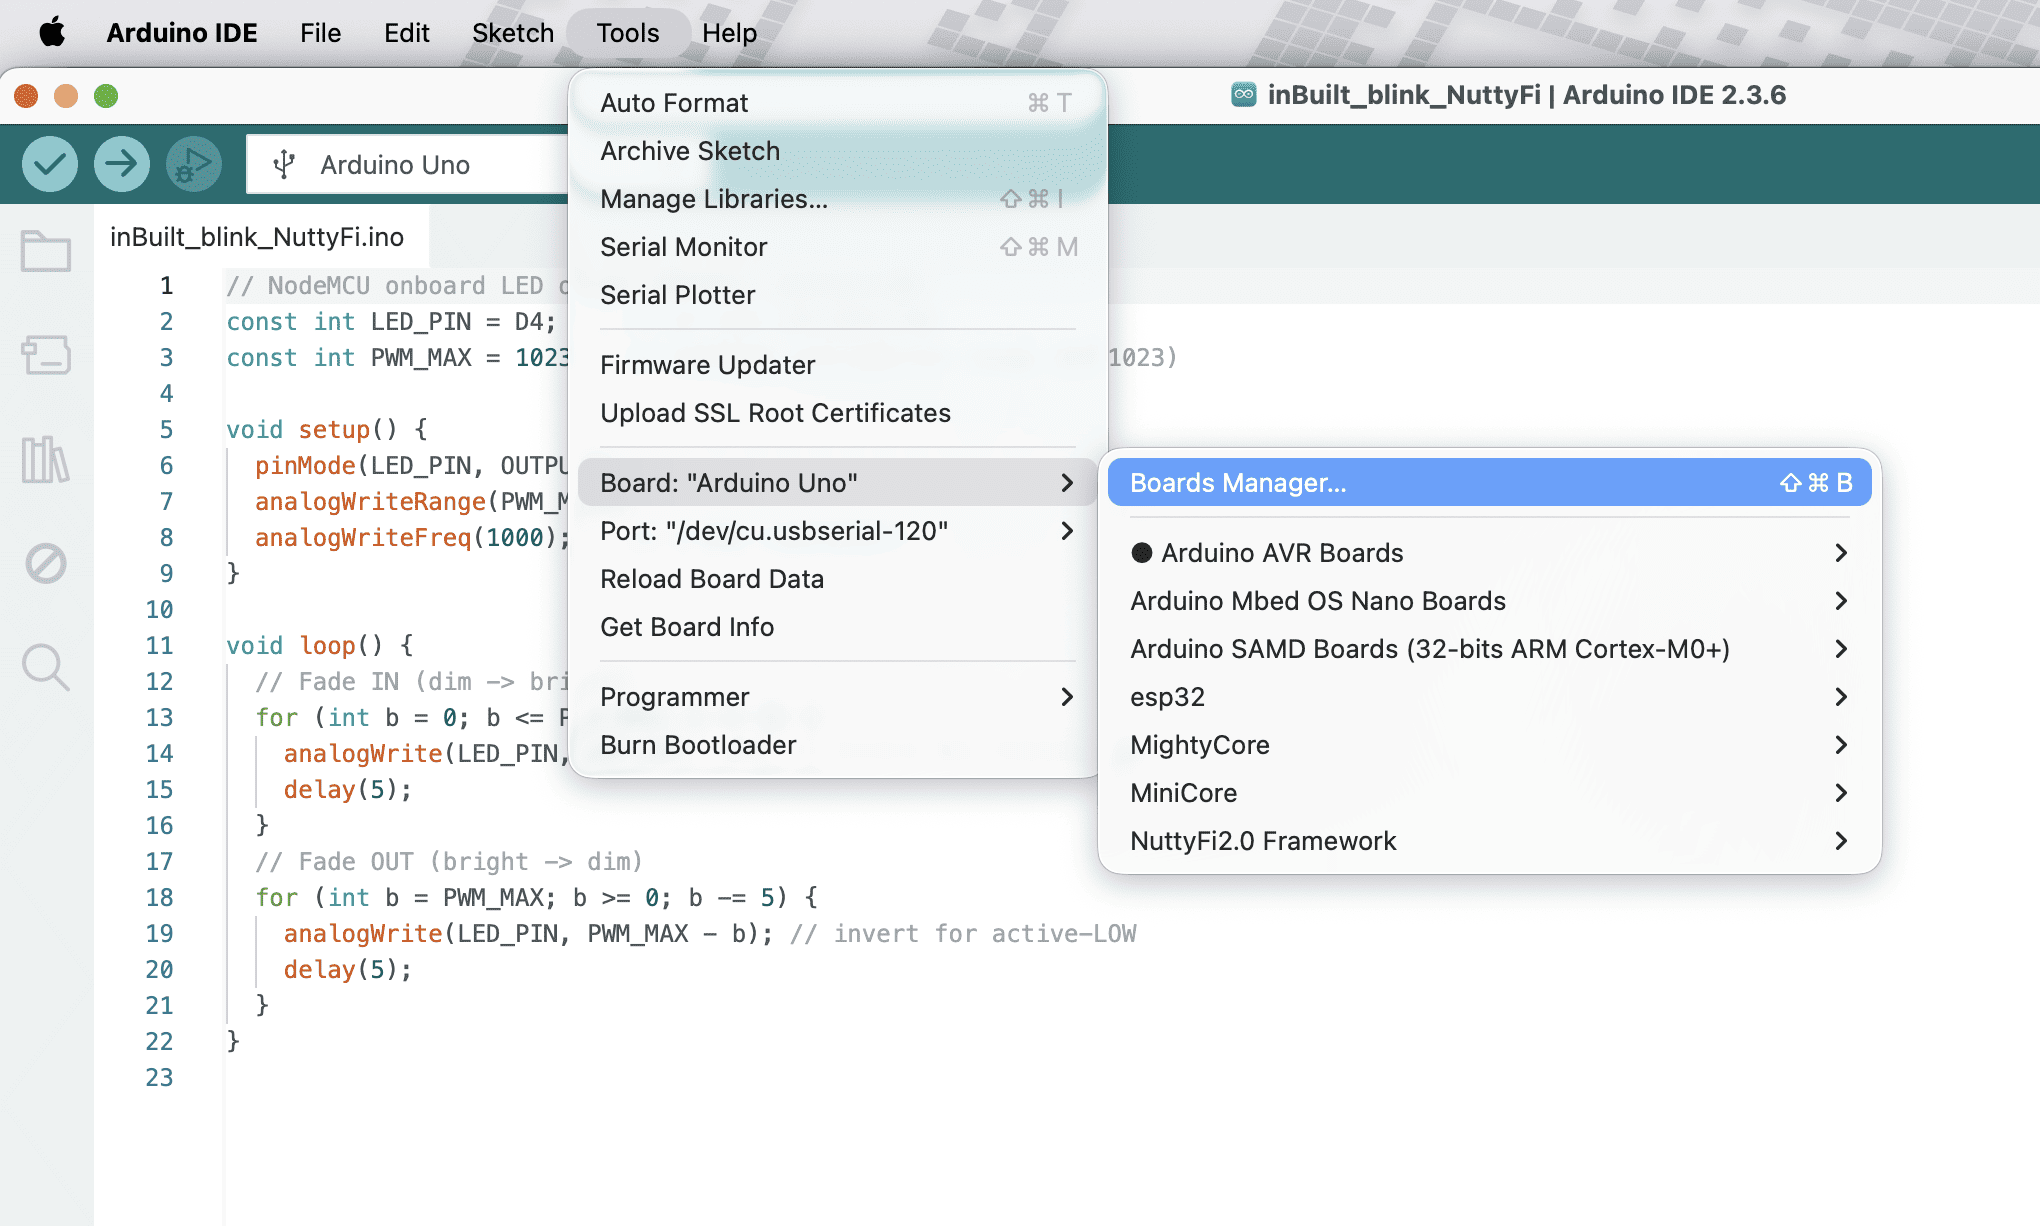
Task: Click the Verify sketch checkmark button
Action: [x=50, y=164]
